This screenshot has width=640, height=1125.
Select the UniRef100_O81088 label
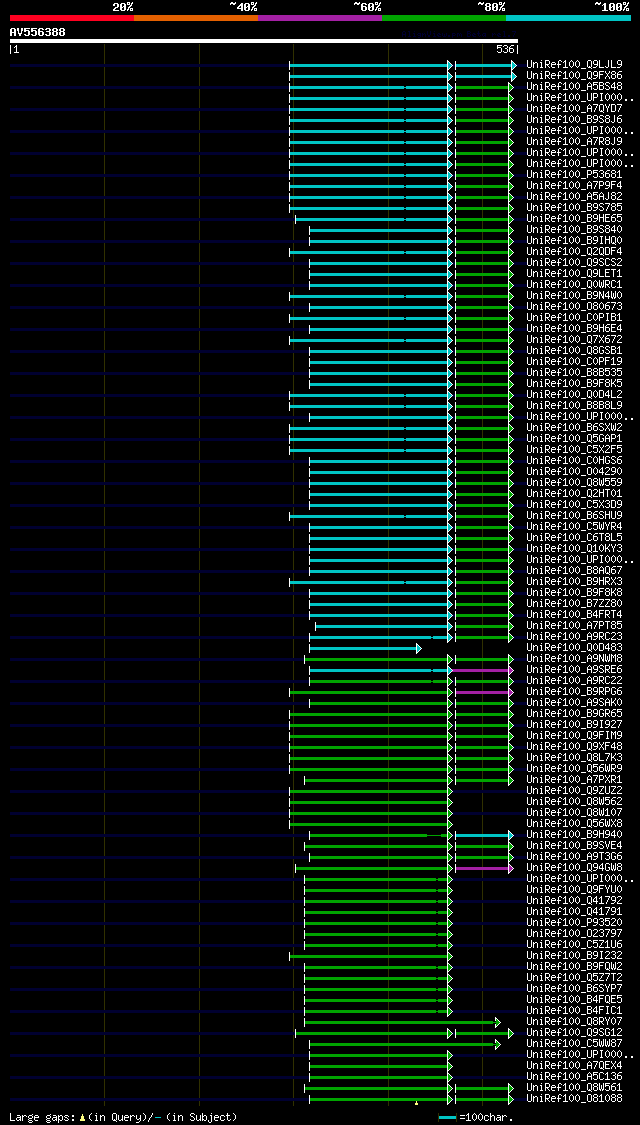point(574,1098)
